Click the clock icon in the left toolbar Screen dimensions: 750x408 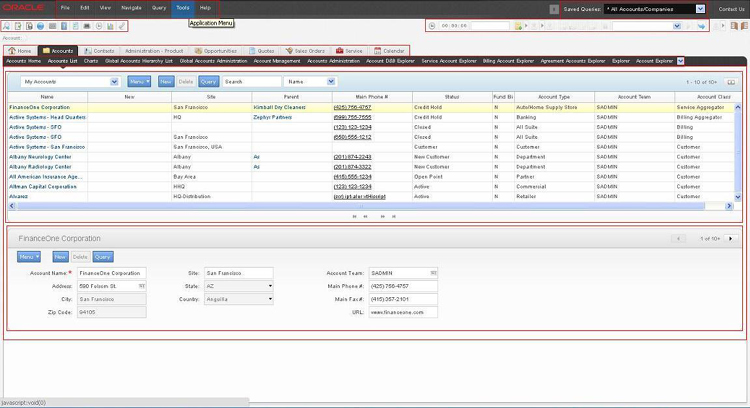[x=99, y=26]
